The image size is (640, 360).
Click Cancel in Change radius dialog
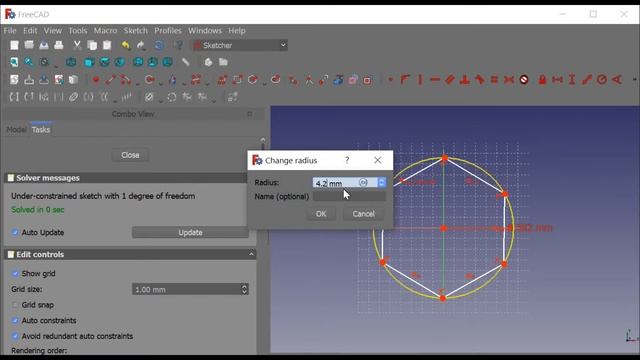click(x=363, y=214)
